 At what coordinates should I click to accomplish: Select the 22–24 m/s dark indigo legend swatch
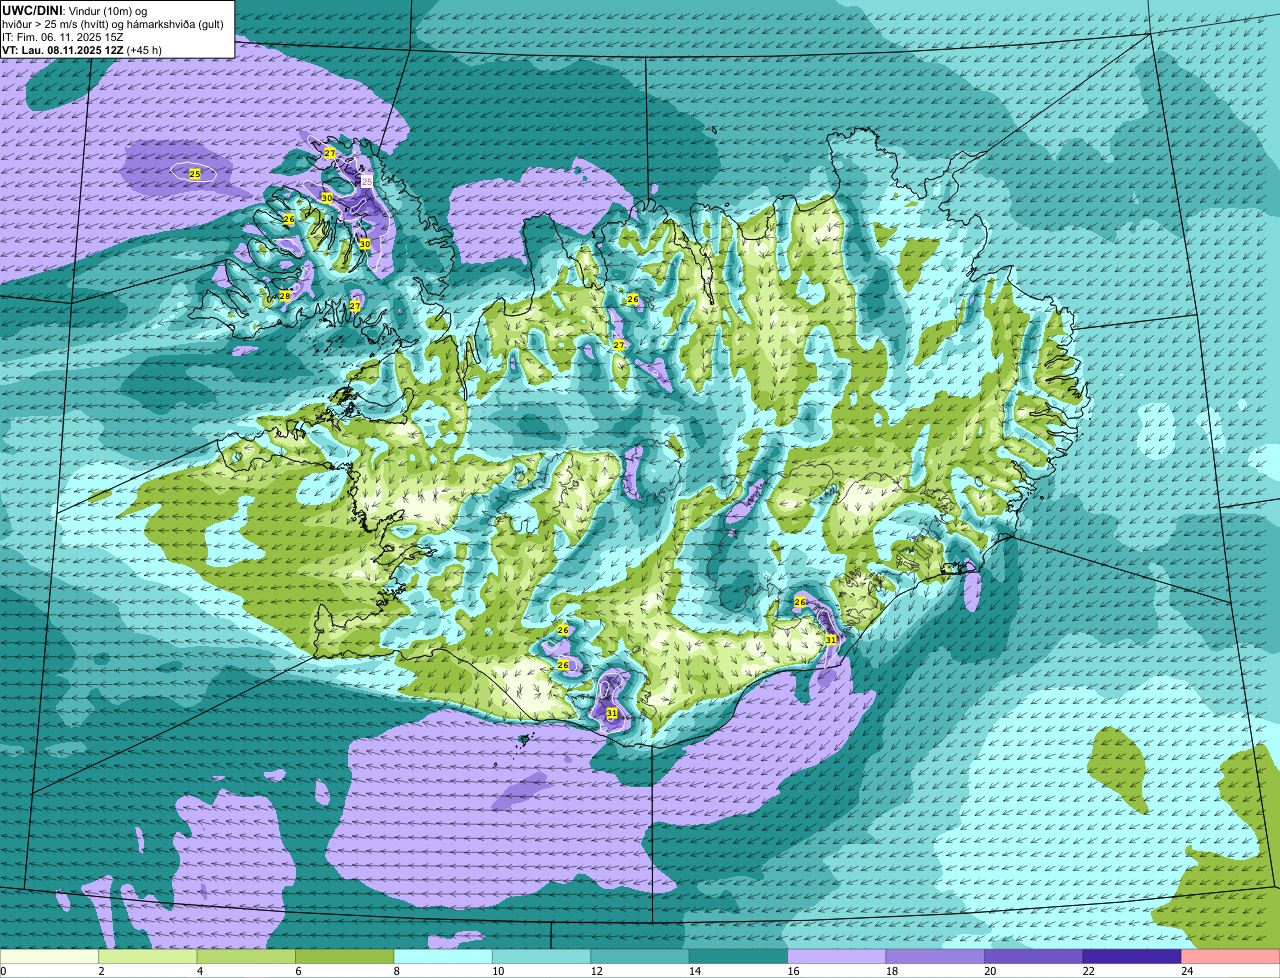pyautogui.click(x=1132, y=957)
